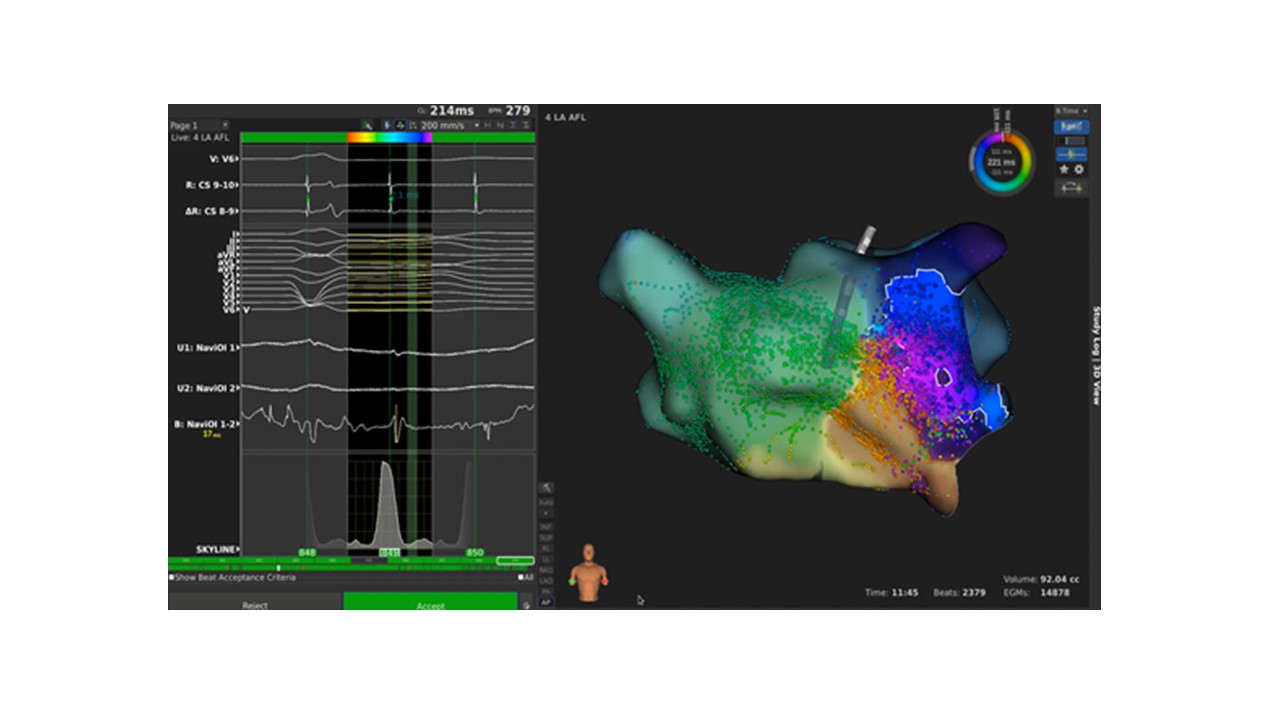Select the blue marker tool icon
Screen dimensions: 1280x720
coord(387,125)
